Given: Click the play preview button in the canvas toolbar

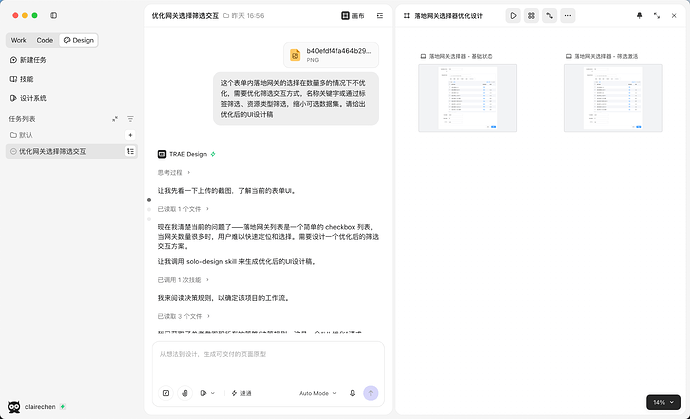Looking at the screenshot, I should pos(513,15).
